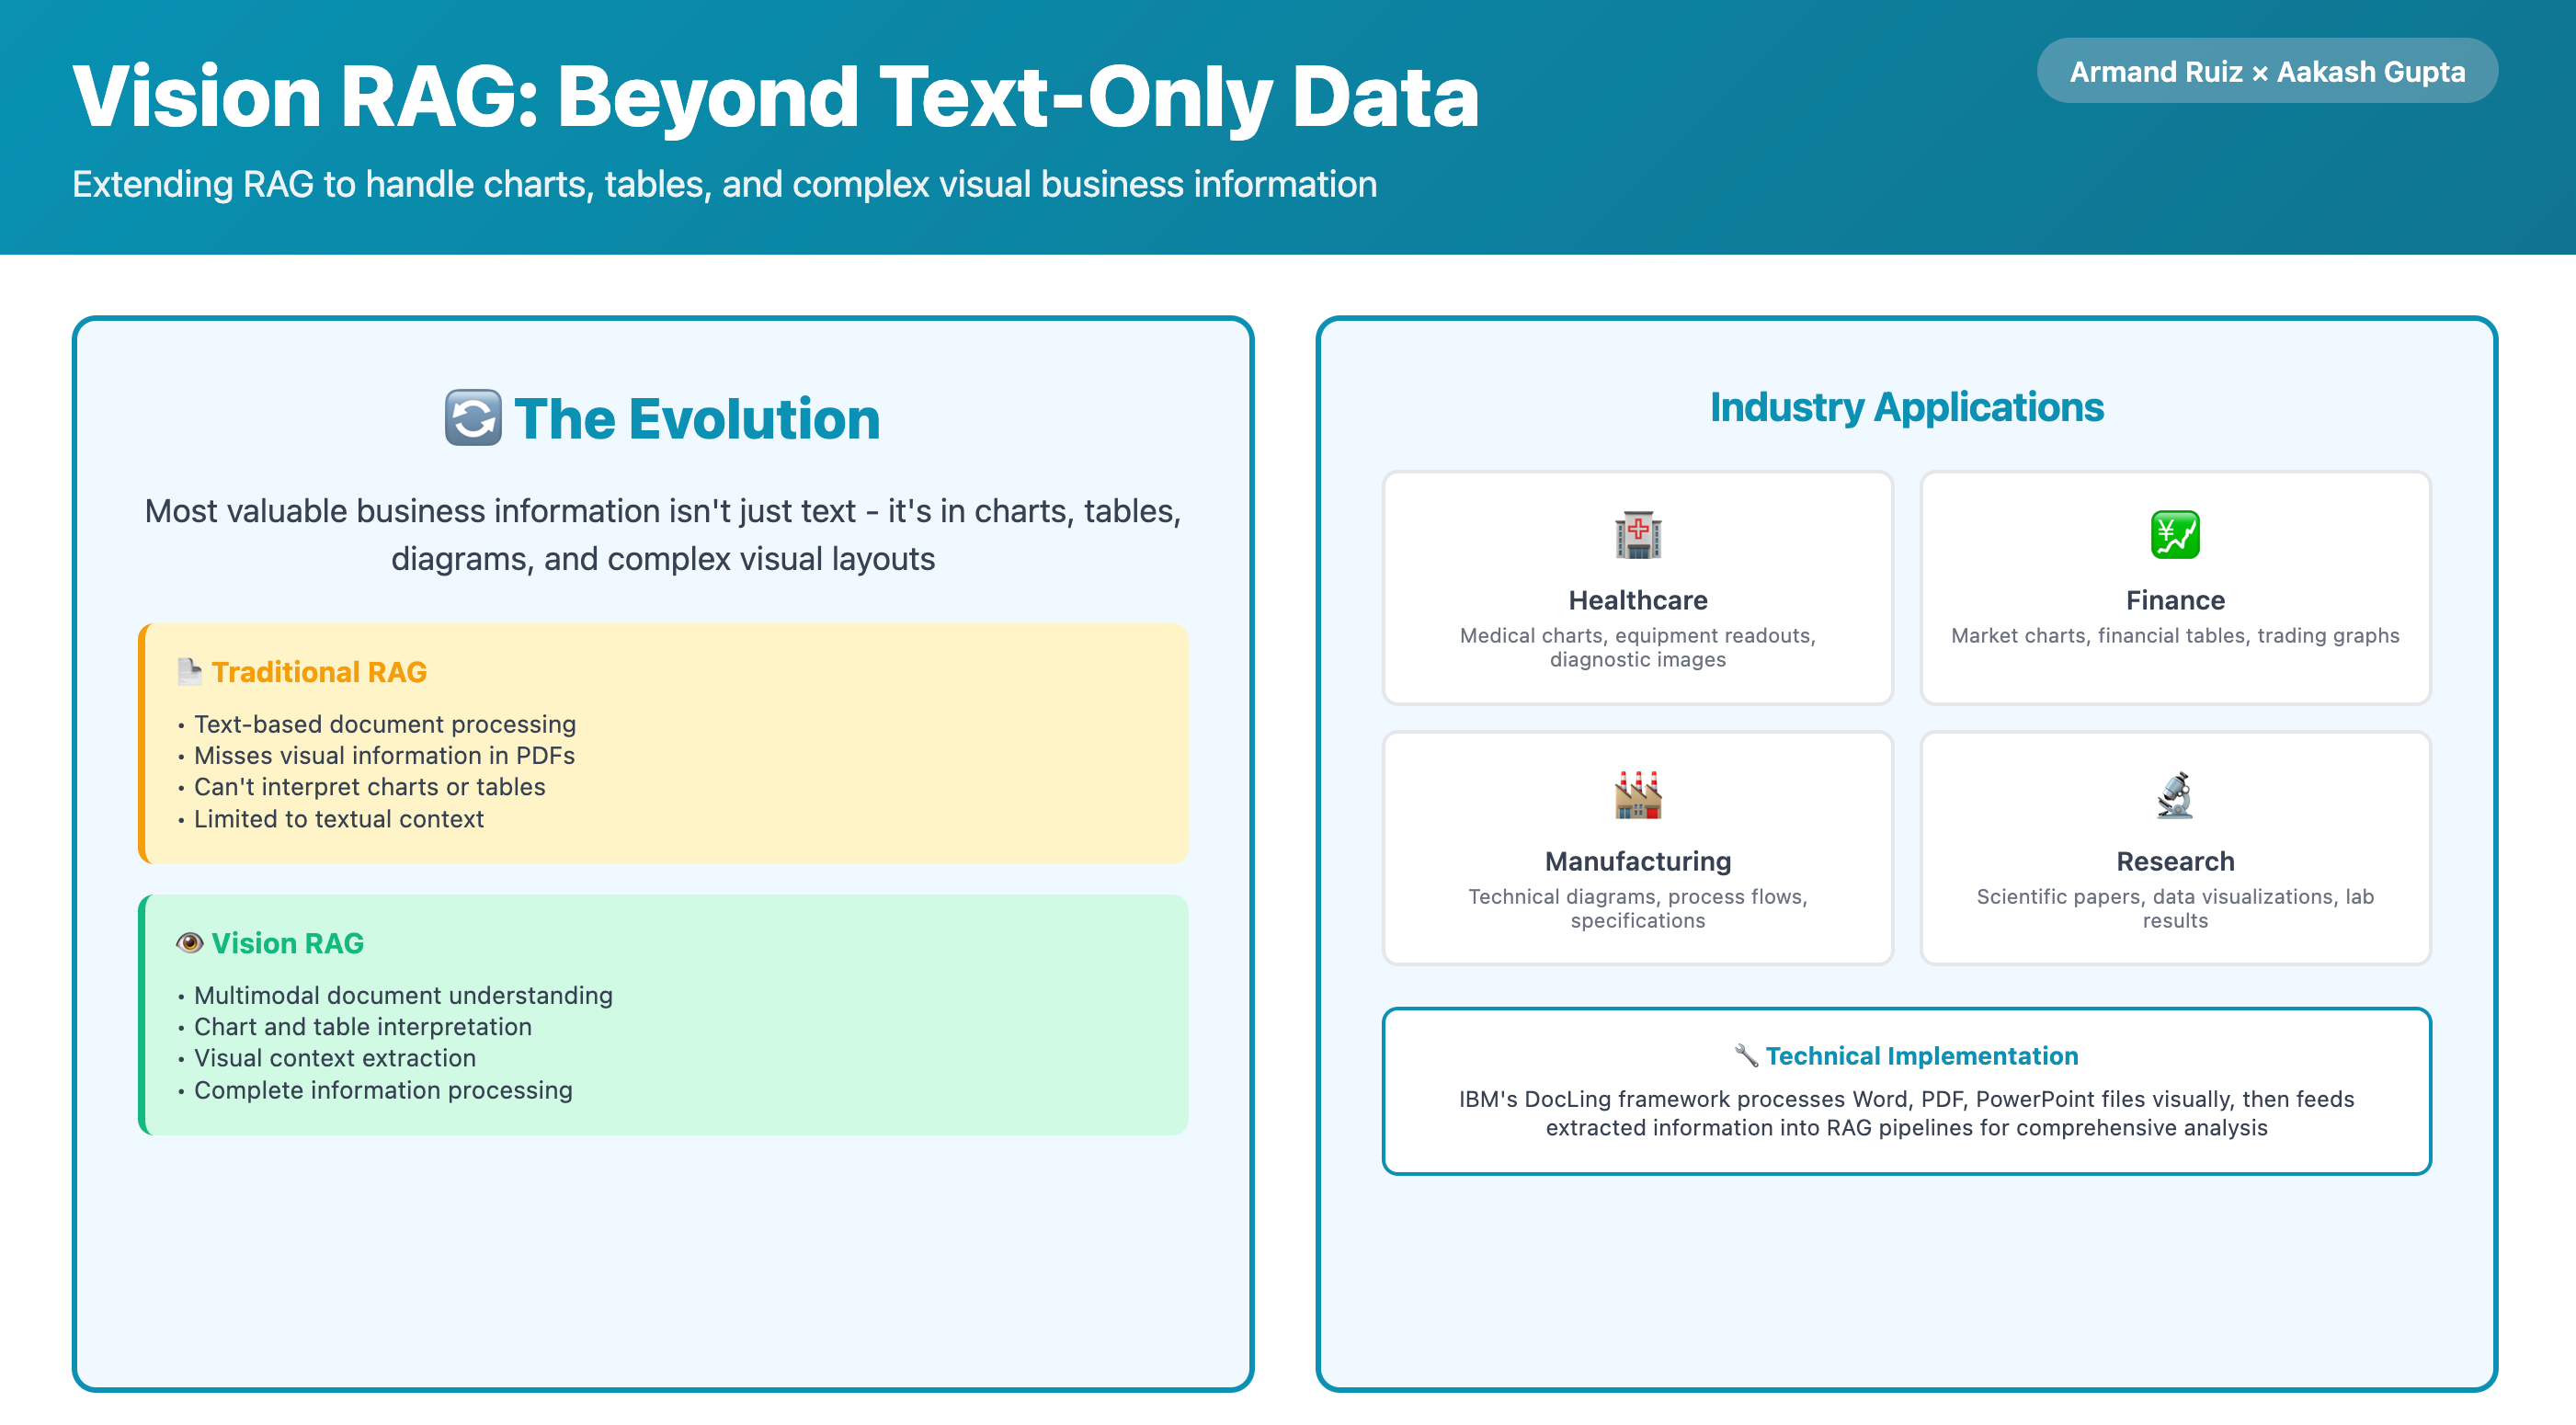Click the eye icon next to Vision RAG

point(189,943)
